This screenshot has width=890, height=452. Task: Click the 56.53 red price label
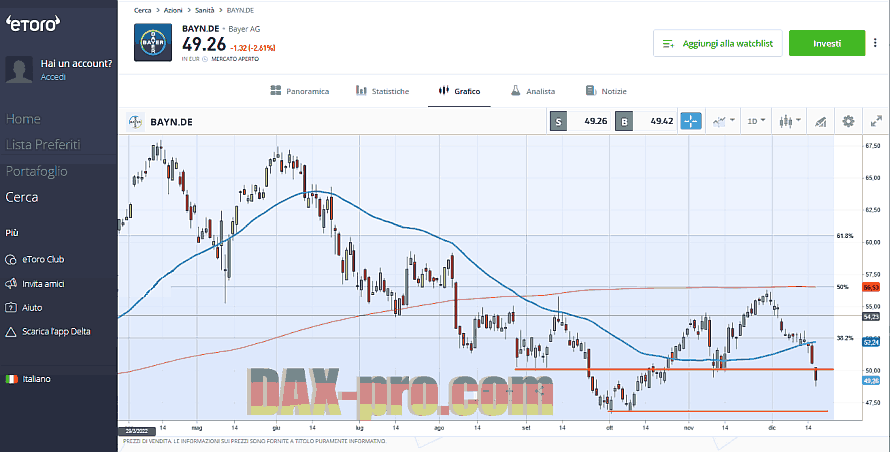(x=871, y=287)
